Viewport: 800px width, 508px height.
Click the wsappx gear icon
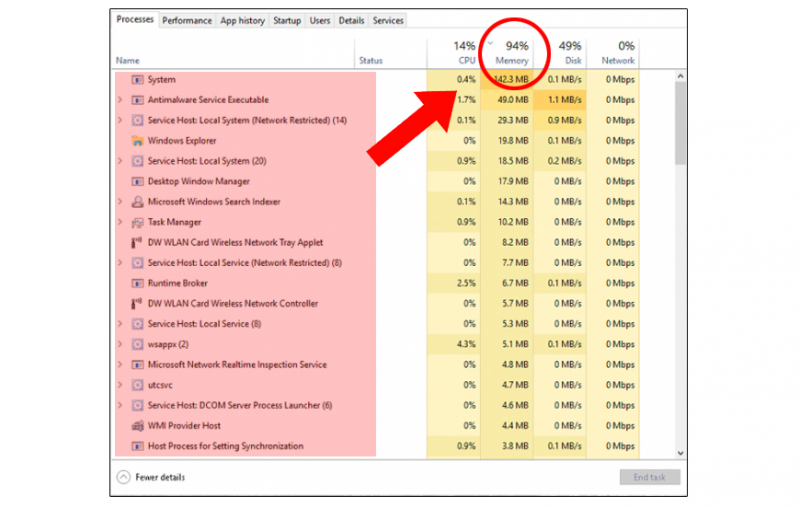pos(137,344)
